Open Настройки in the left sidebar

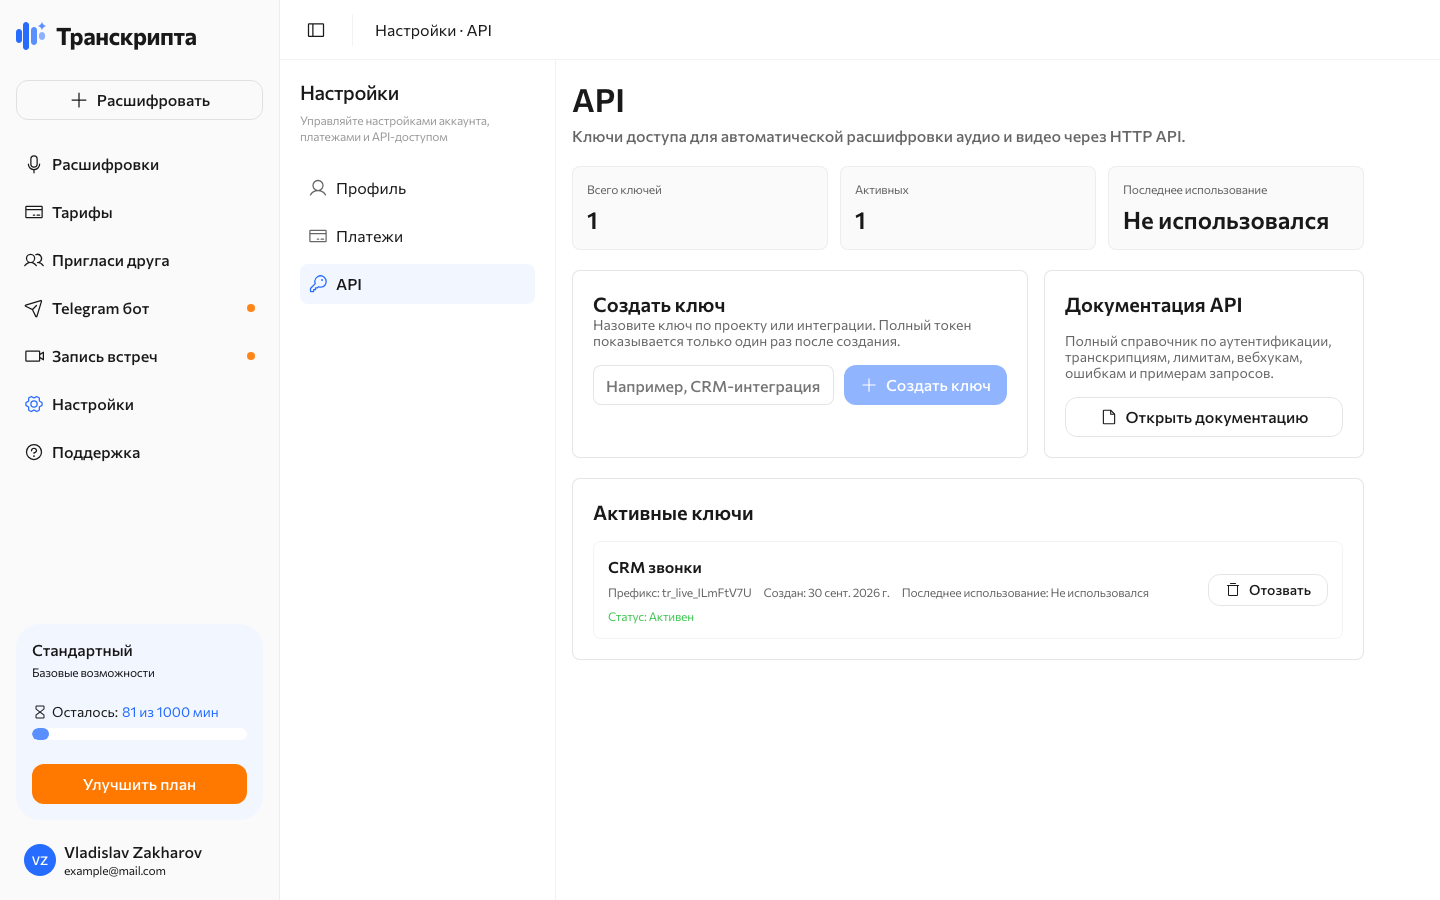139,404
